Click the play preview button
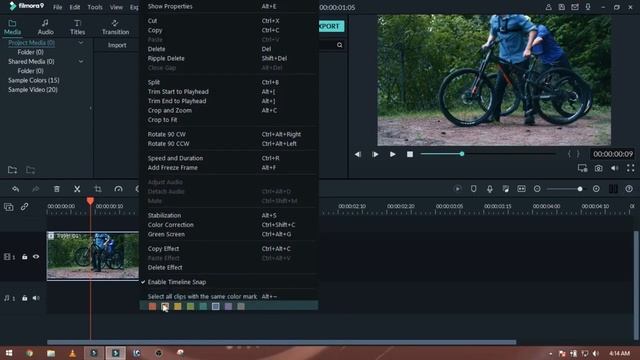The image size is (640, 360). (392, 154)
